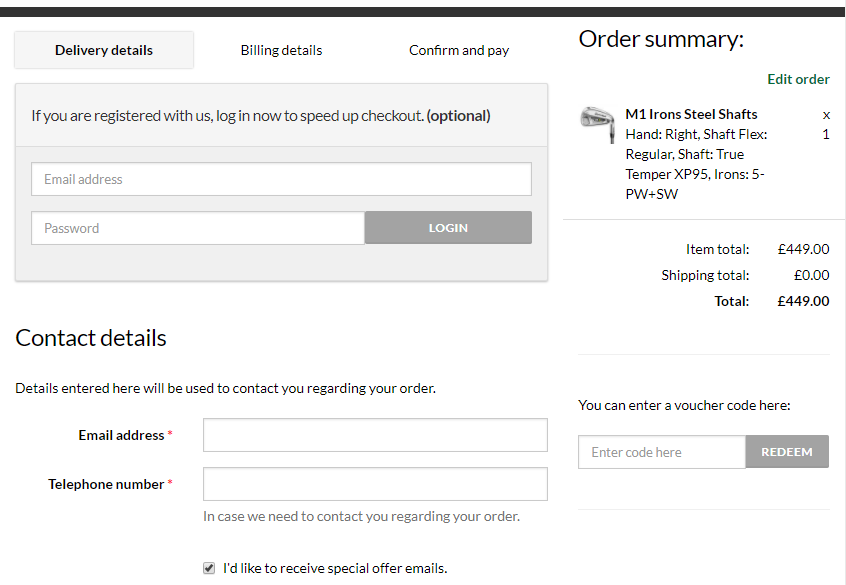Open the Edit order link
Screen dimensions: 846x585
798,79
